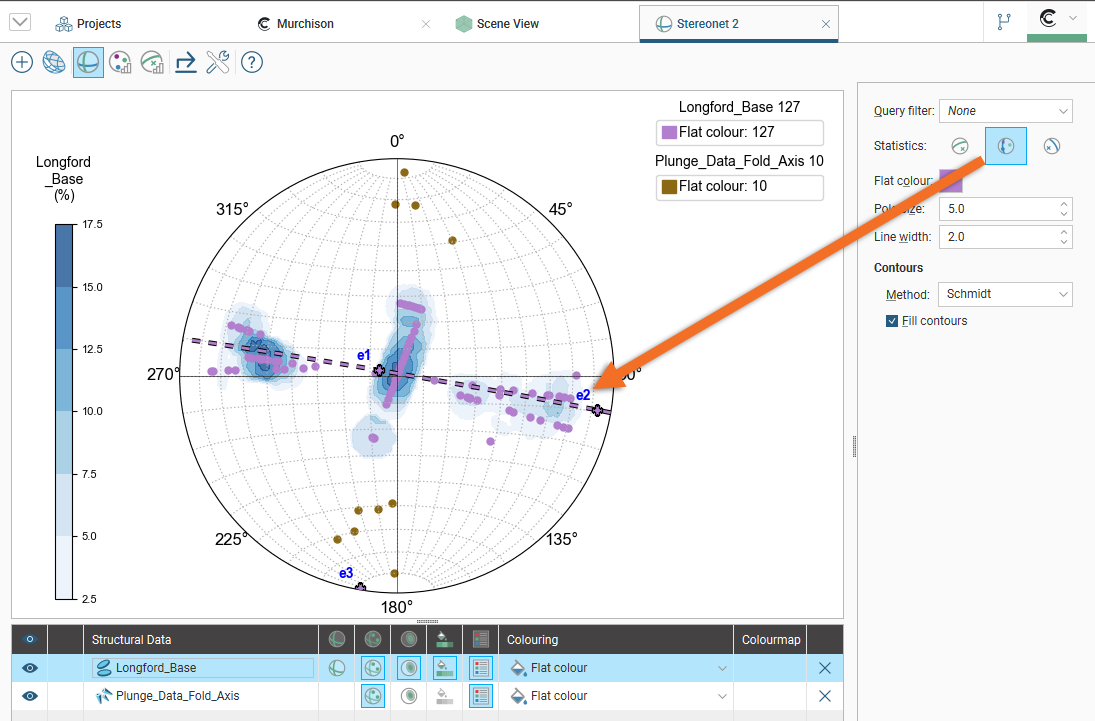This screenshot has height=721, width=1095.
Task: Switch to the Scene View tab
Action: coord(497,24)
